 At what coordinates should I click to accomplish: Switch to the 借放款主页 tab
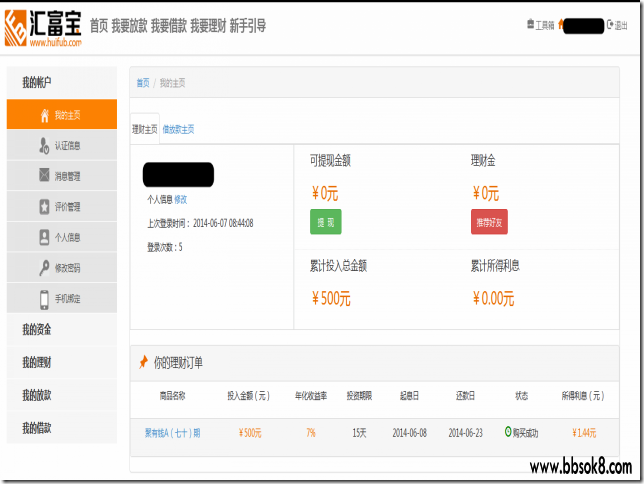pos(178,129)
